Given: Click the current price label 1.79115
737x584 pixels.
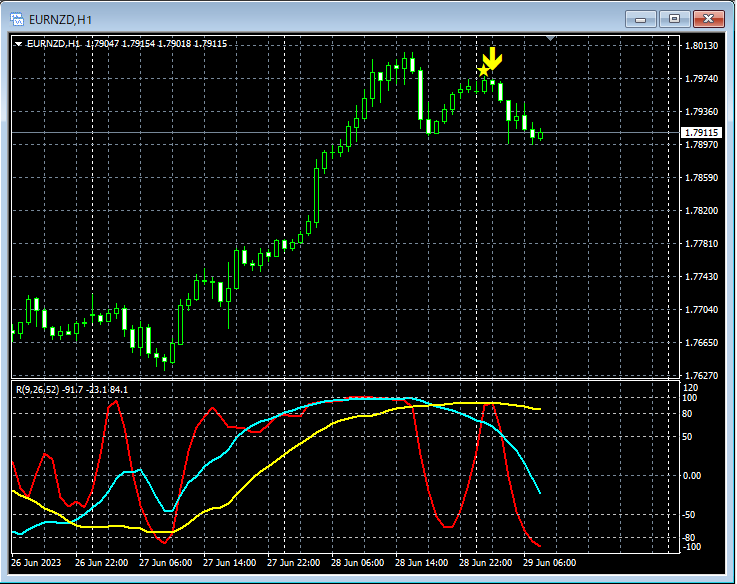Looking at the screenshot, I should pyautogui.click(x=701, y=133).
